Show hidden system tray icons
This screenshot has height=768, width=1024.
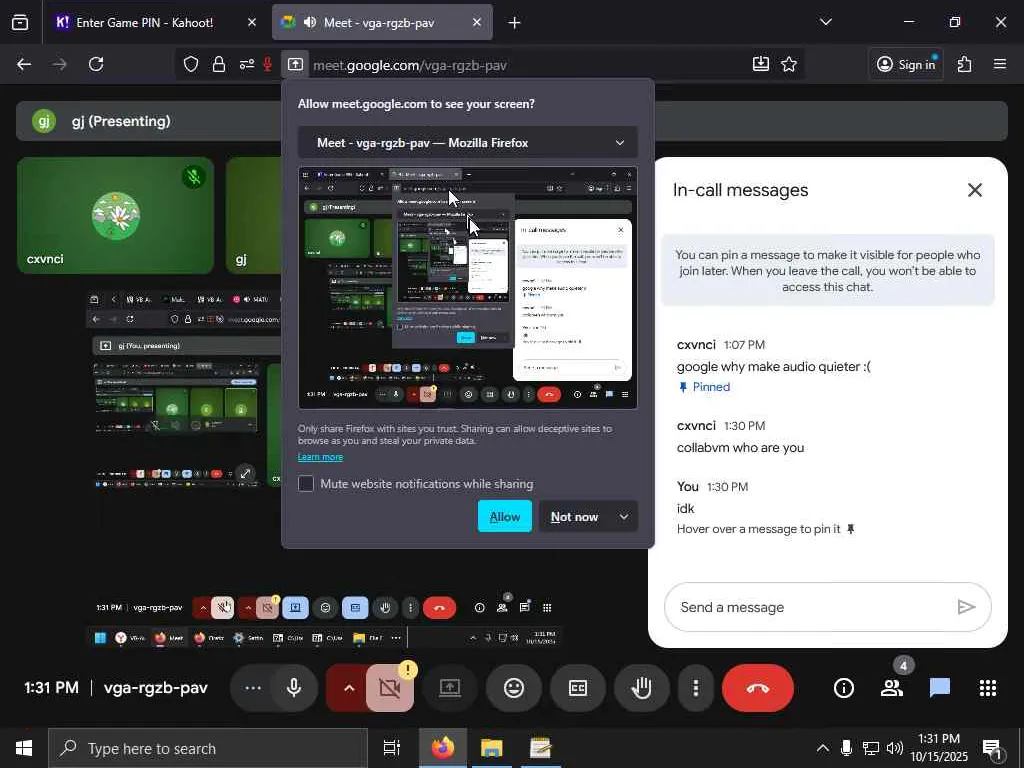823,748
